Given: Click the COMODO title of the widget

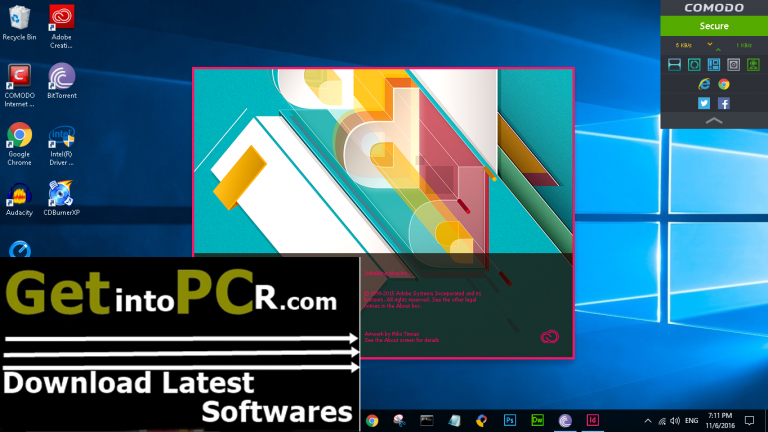Looking at the screenshot, I should pos(714,7).
